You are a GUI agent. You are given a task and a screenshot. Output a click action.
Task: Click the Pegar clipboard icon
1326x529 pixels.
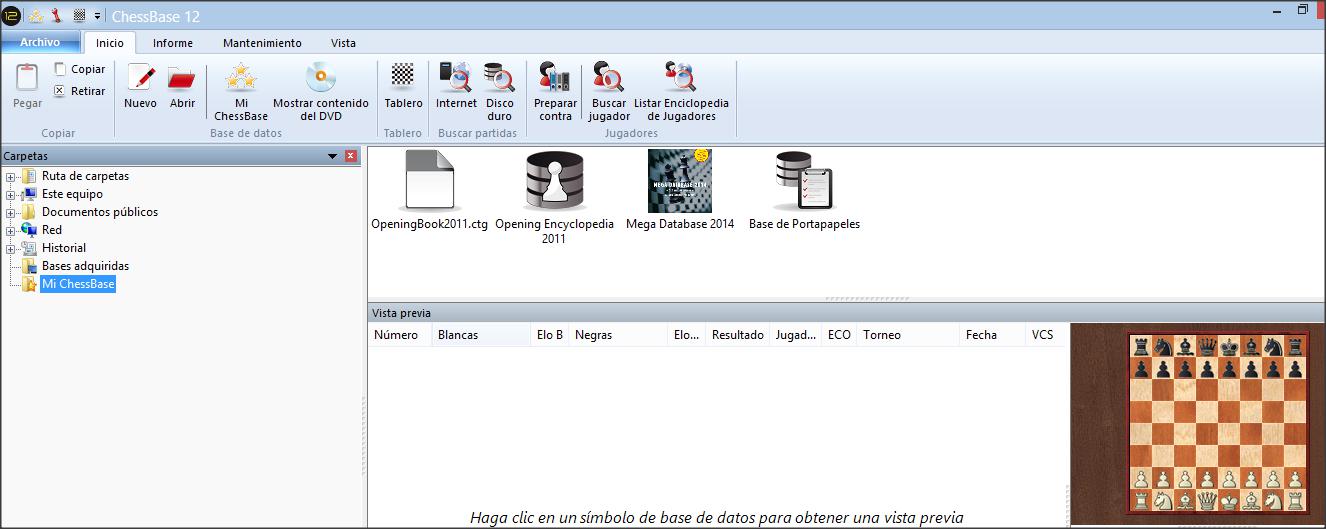(x=27, y=78)
